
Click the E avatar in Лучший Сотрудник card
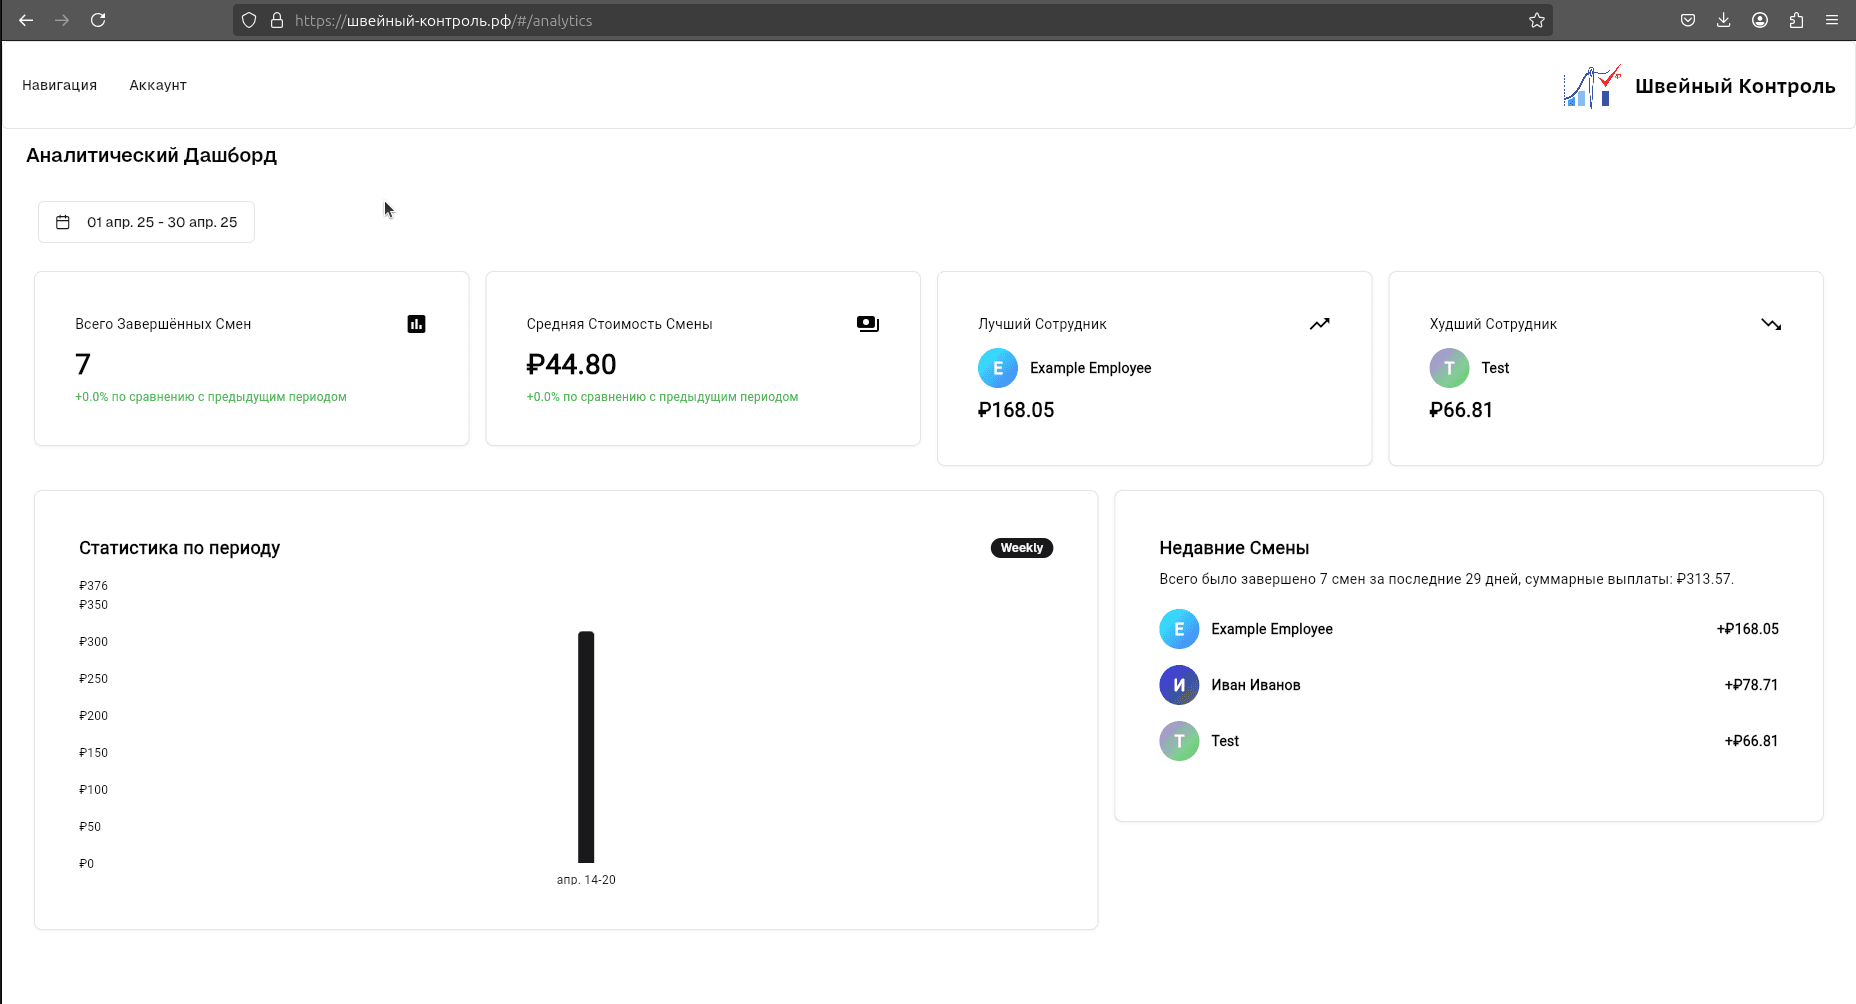pos(998,368)
